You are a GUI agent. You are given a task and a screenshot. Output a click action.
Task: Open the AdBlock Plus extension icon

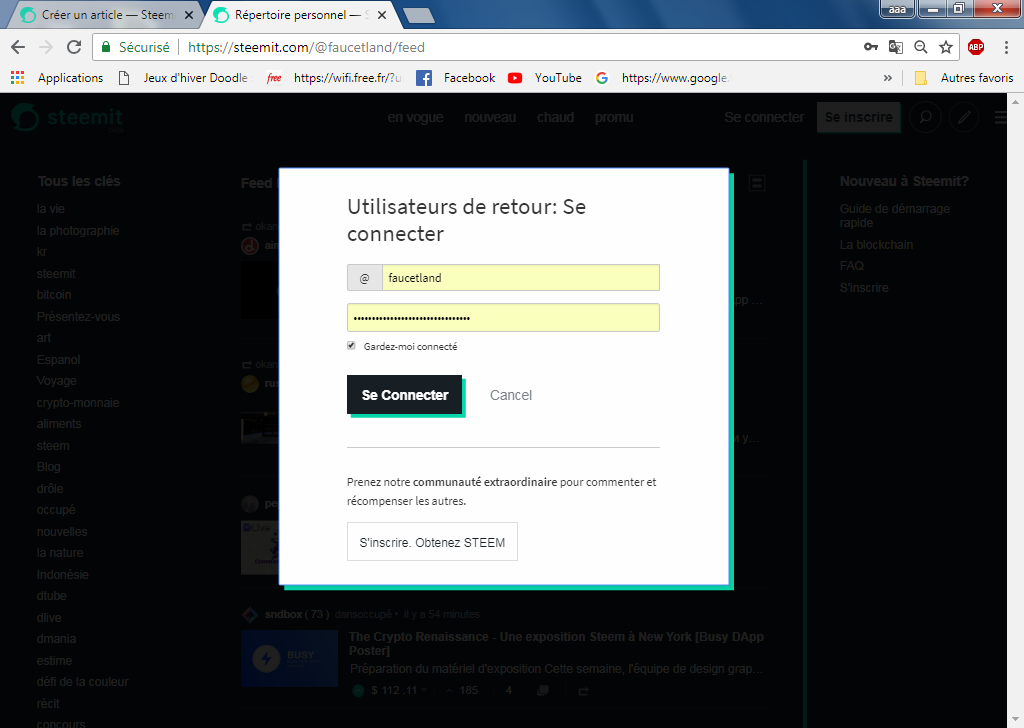[x=976, y=47]
